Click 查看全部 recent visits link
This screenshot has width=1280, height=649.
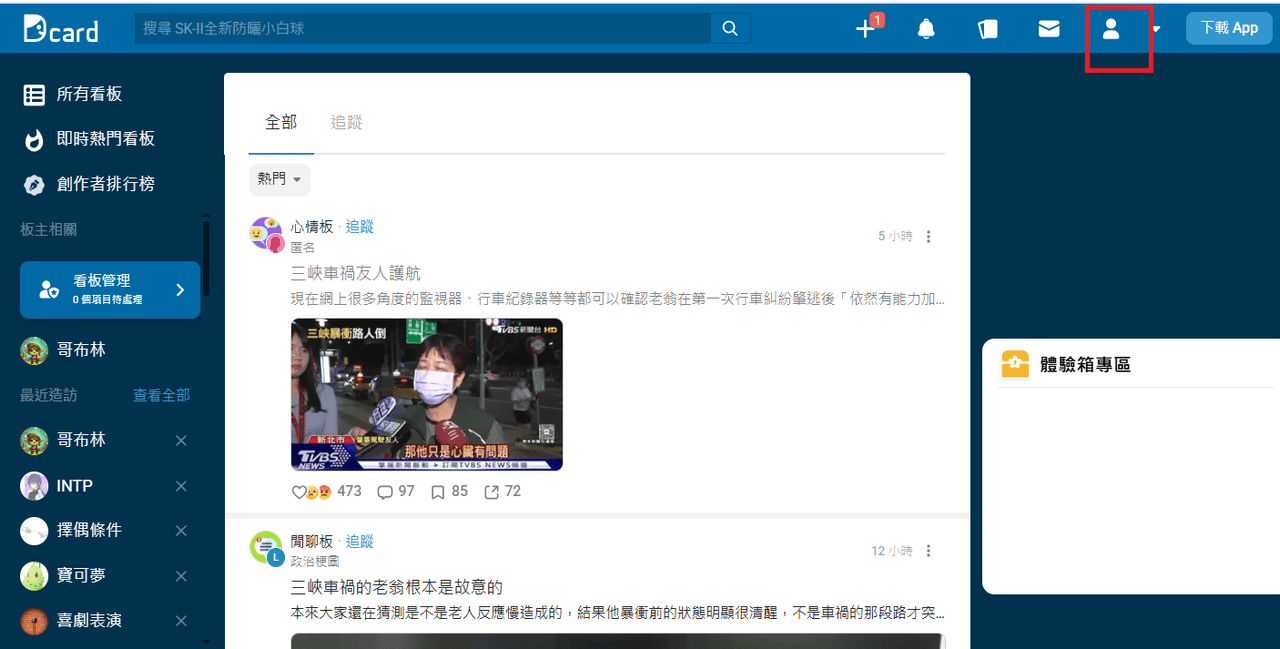click(161, 395)
